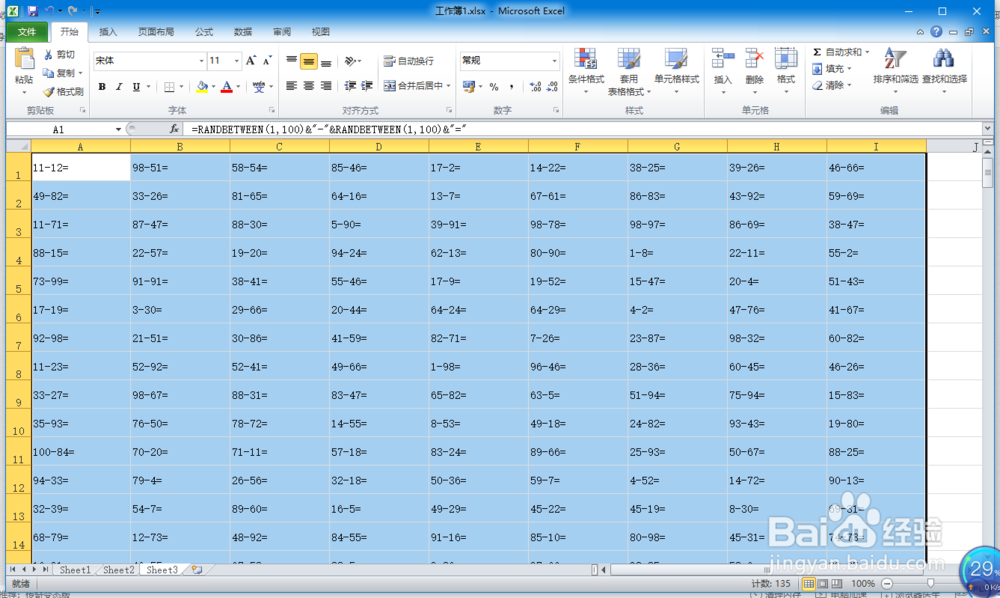Image resolution: width=1000 pixels, height=598 pixels.
Task: Toggle Italic formatting
Action: (119, 87)
